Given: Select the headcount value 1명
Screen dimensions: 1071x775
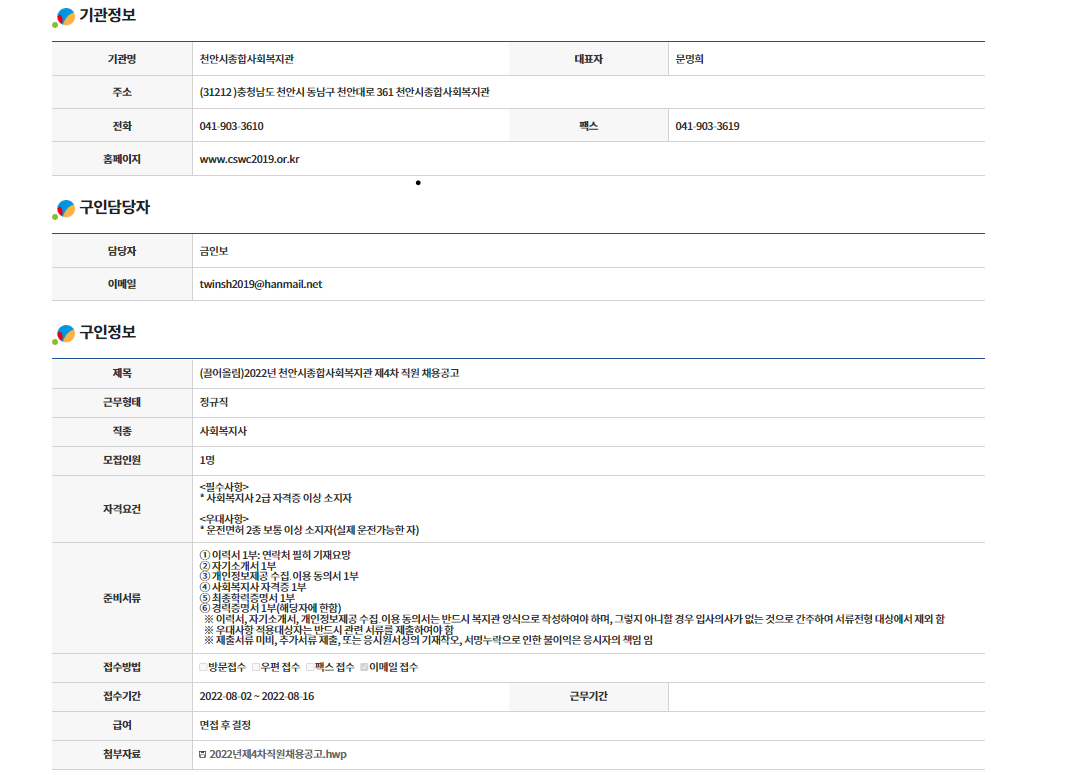Looking at the screenshot, I should click(x=207, y=460).
